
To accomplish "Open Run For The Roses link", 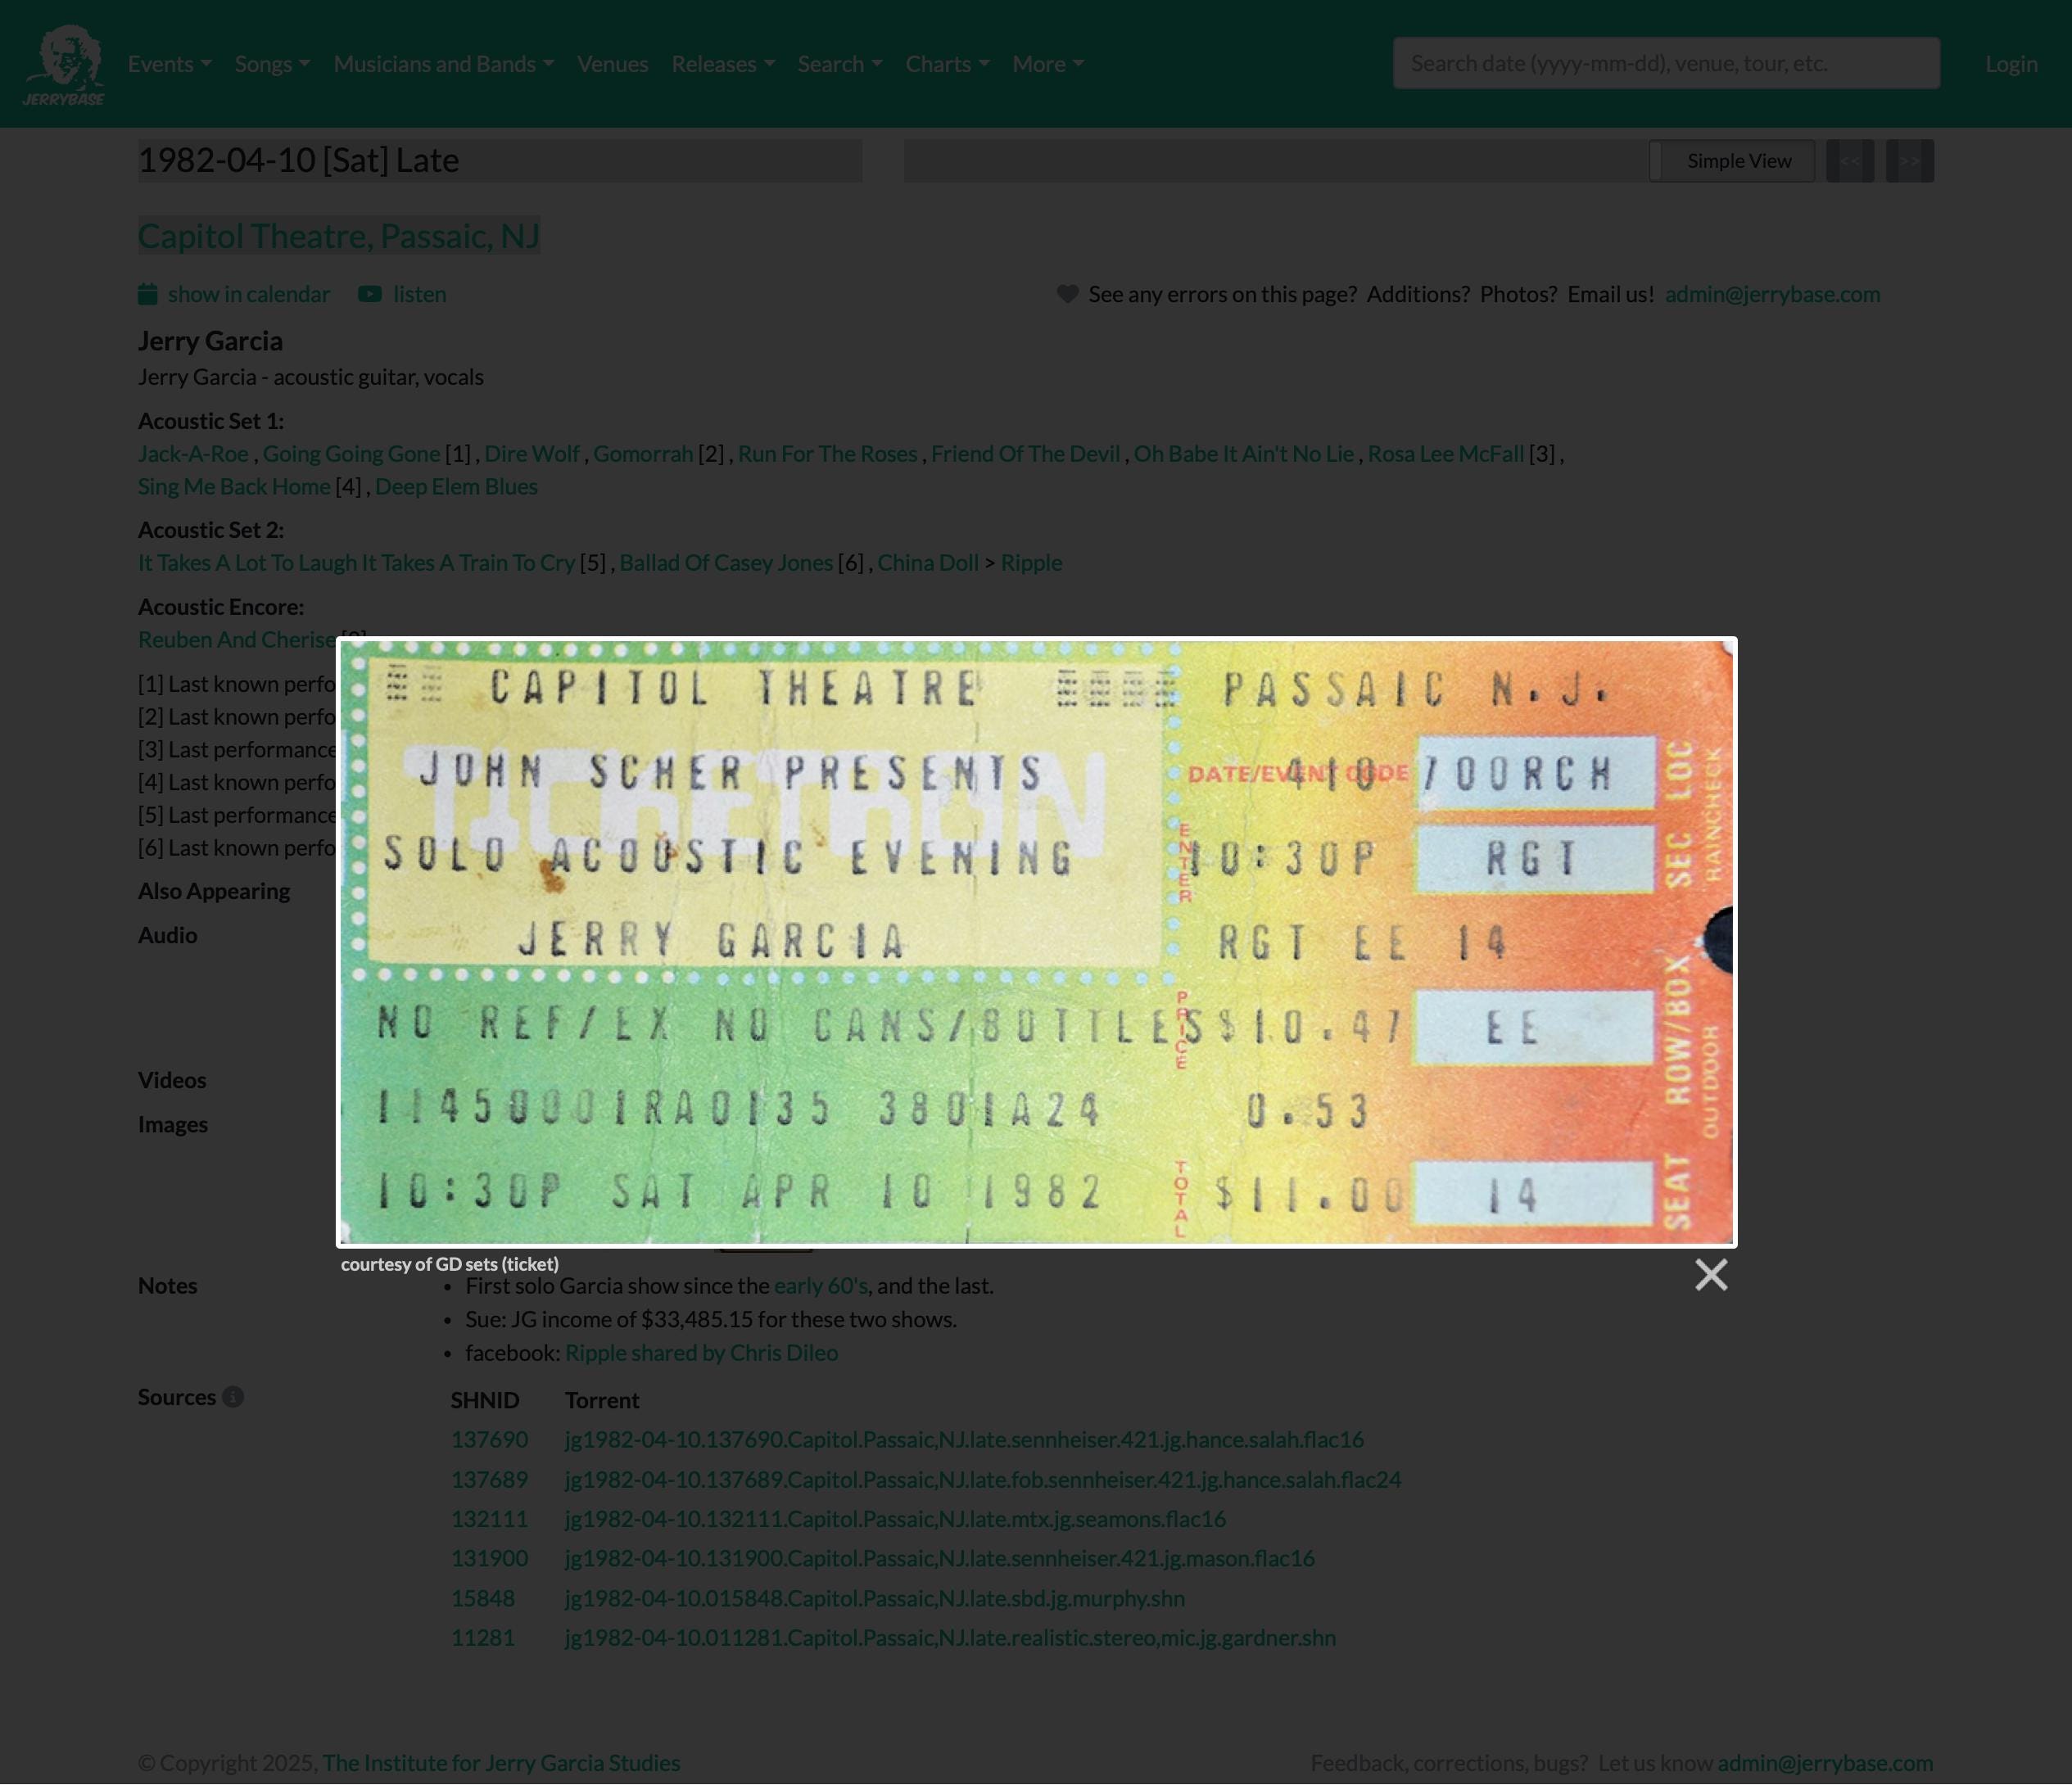I will click(827, 453).
